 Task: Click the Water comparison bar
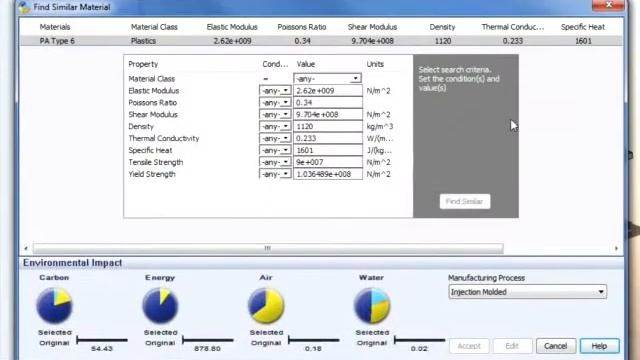419,340
